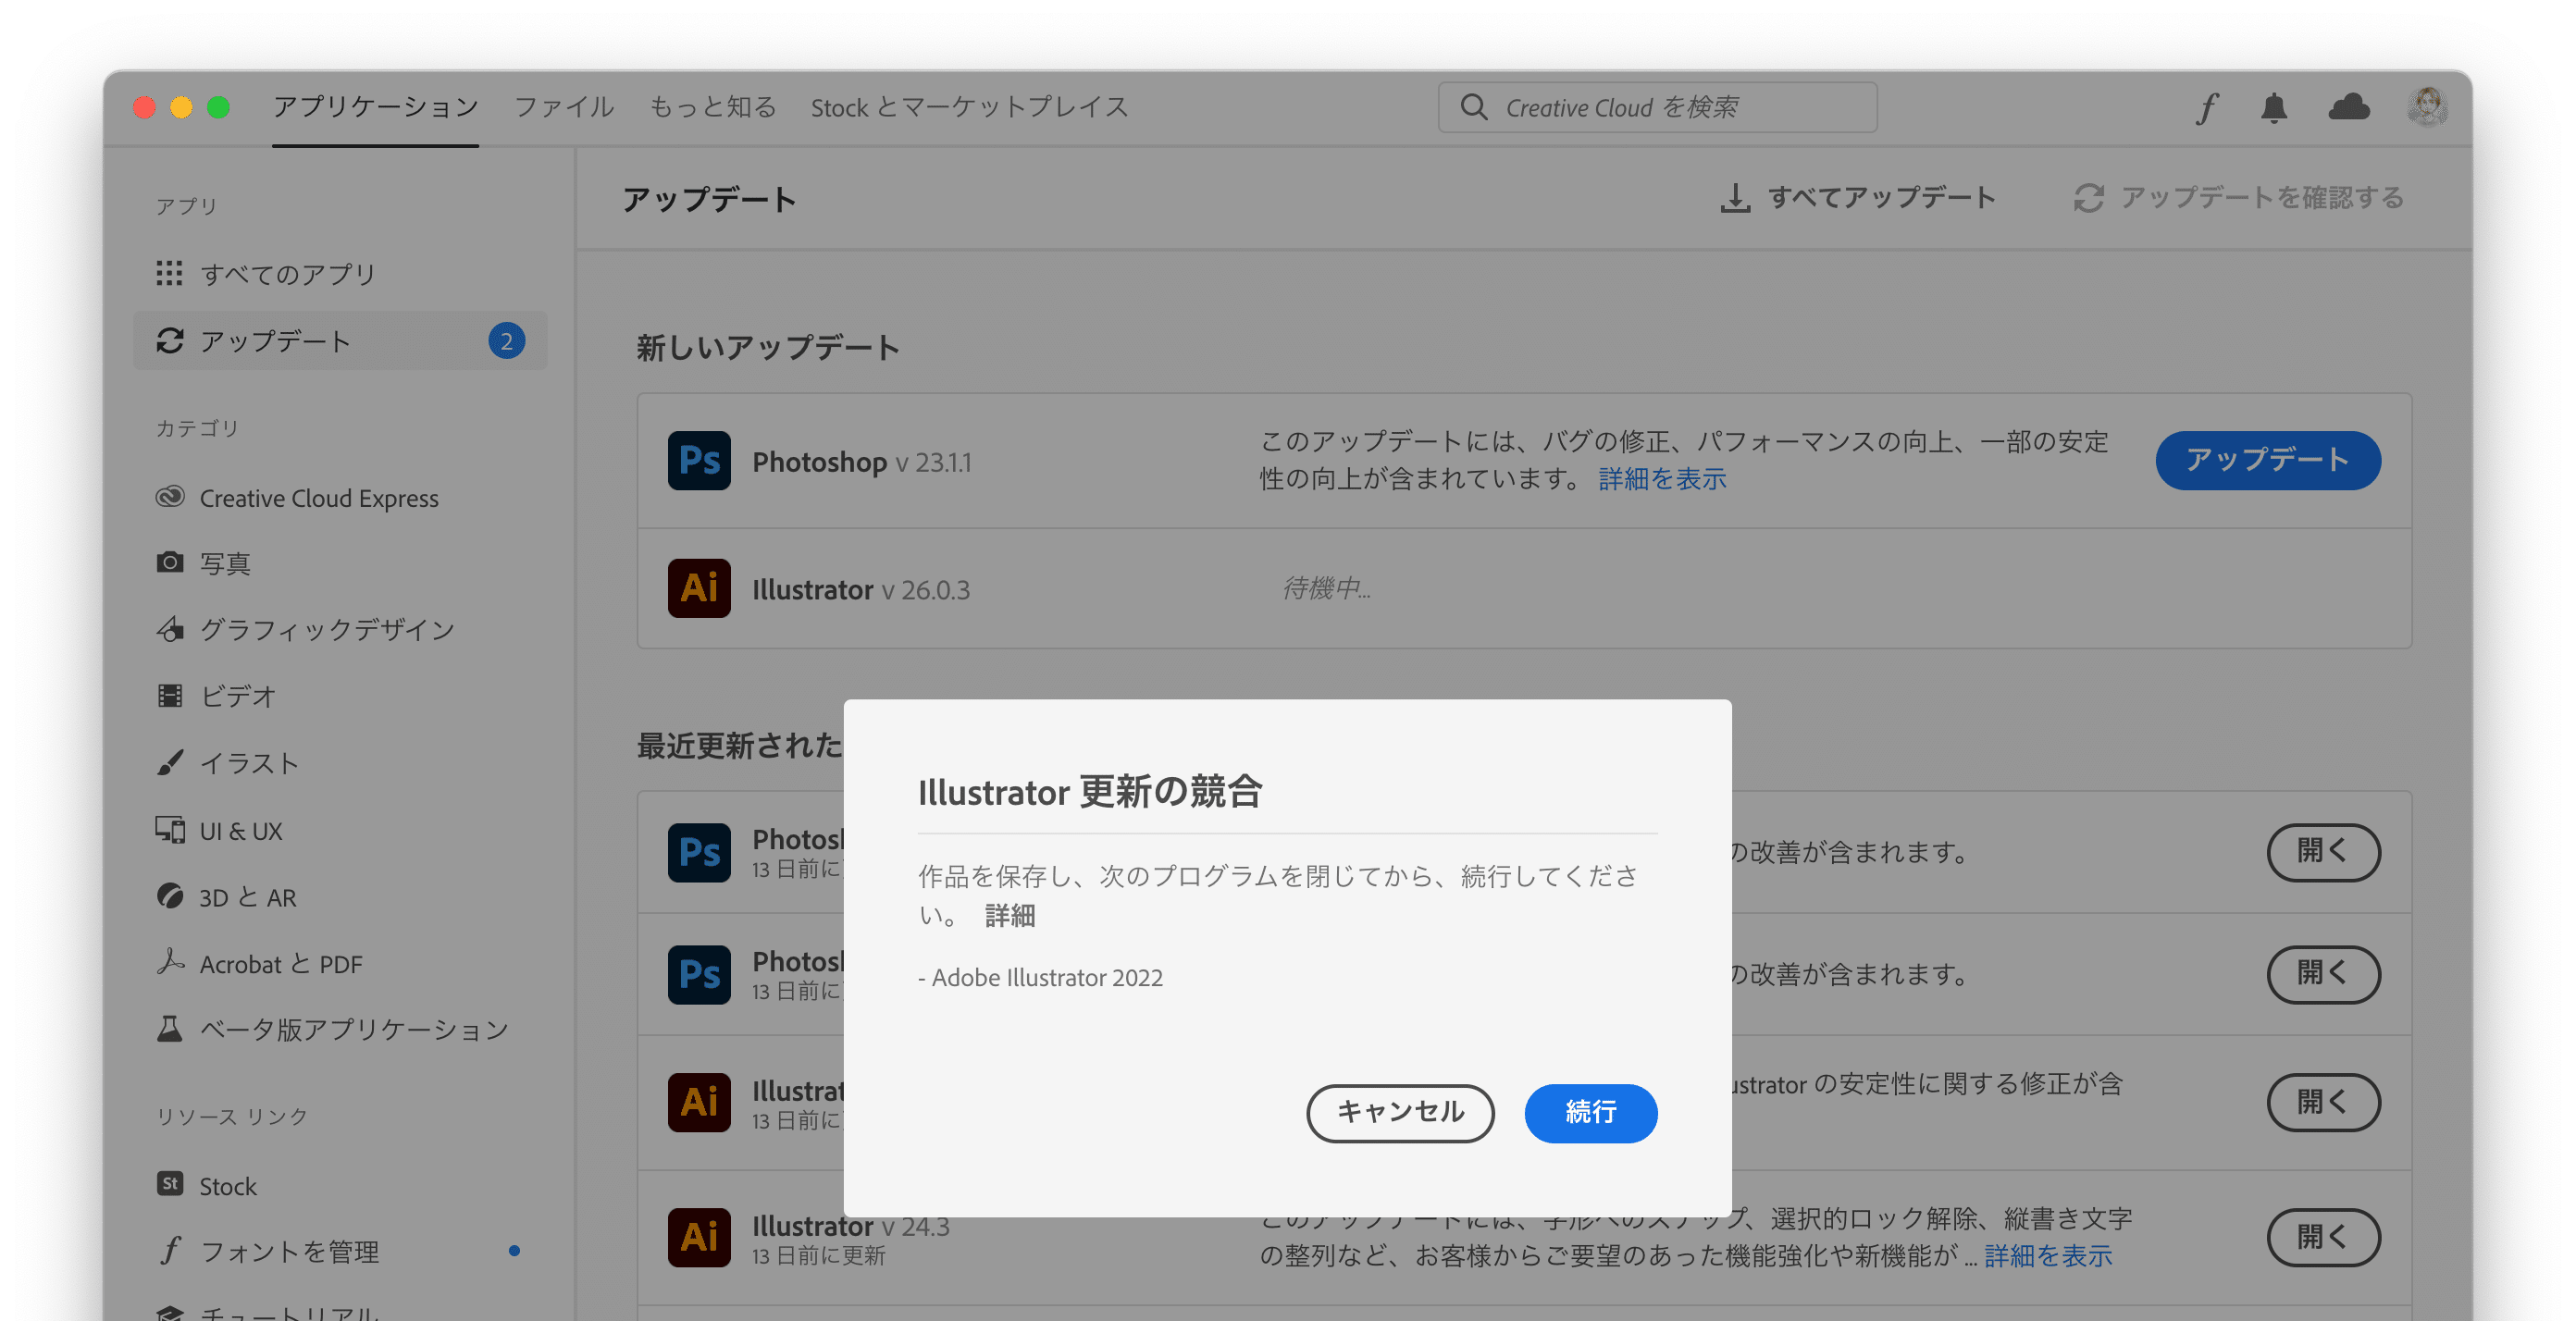Click the Acrobat と PDF icon
This screenshot has width=2576, height=1321.
tap(170, 962)
